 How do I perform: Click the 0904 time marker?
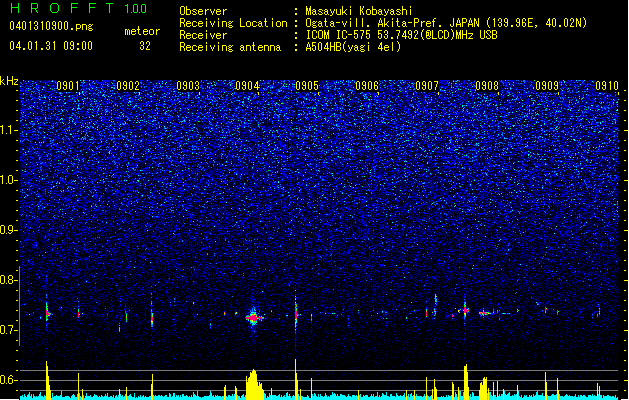[x=247, y=86]
